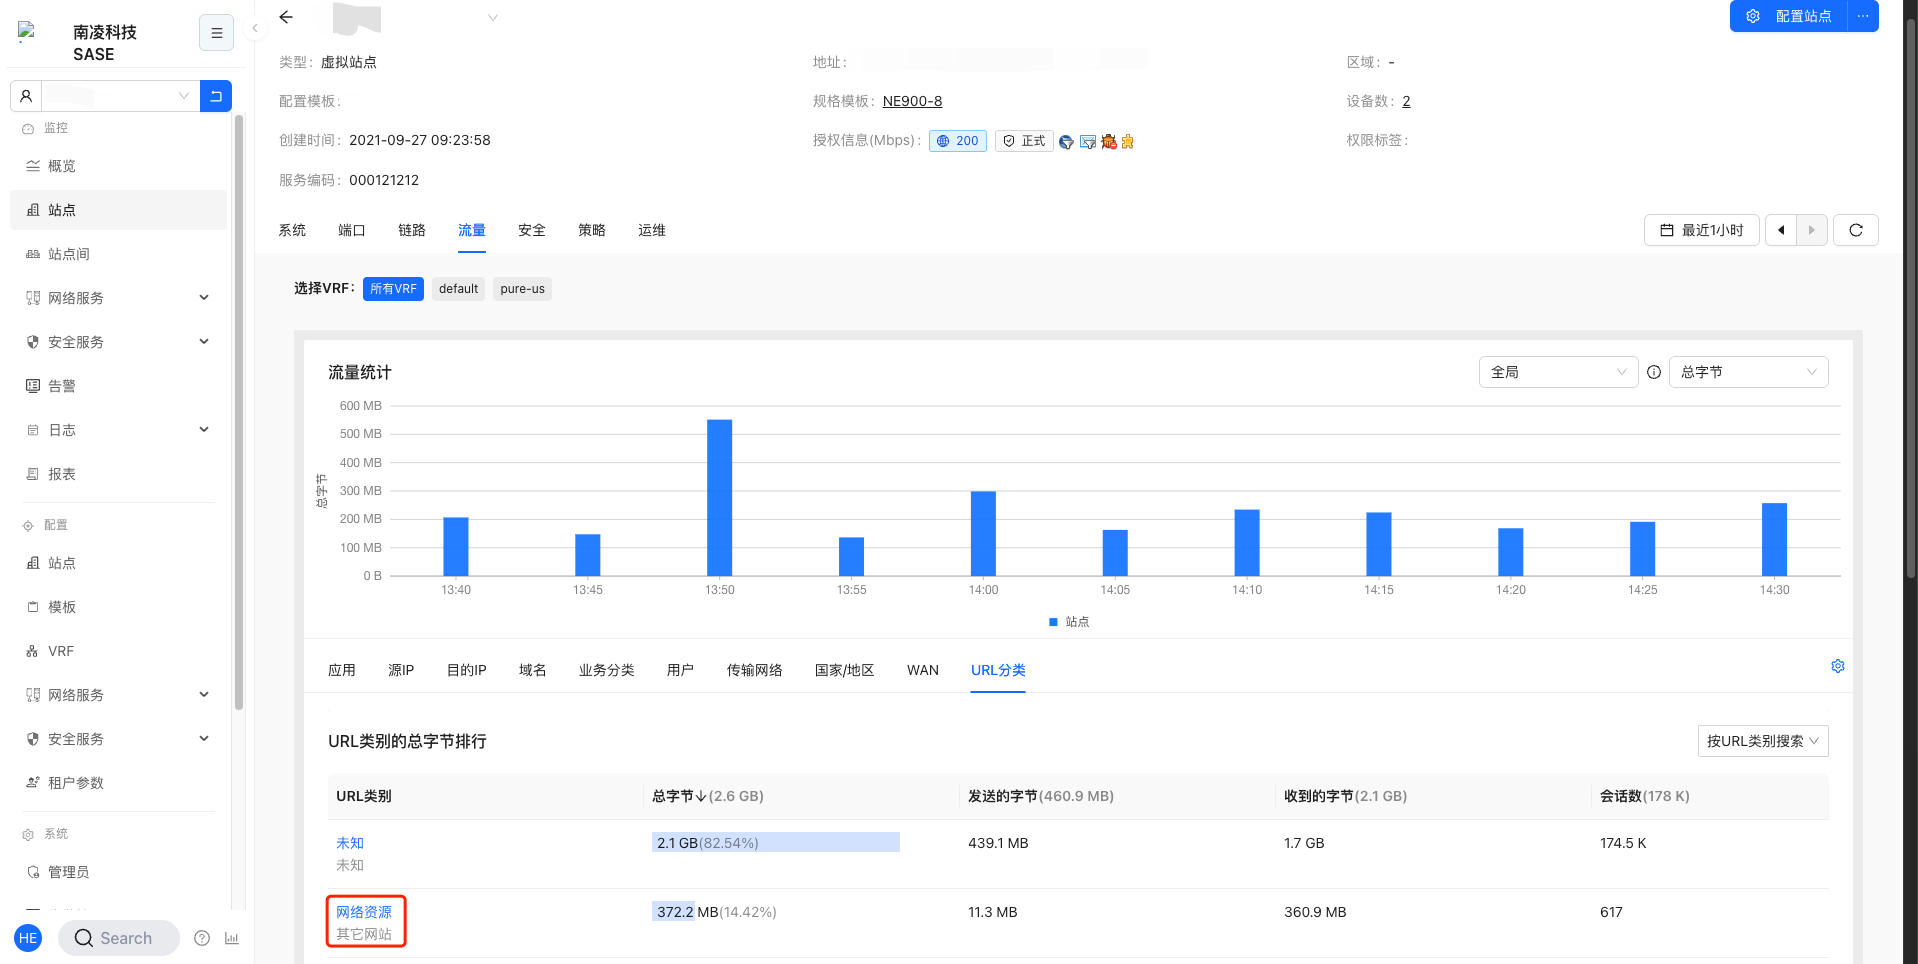1918x964 pixels.
Task: Click the Search field at sidebar bottom
Action: click(119, 938)
